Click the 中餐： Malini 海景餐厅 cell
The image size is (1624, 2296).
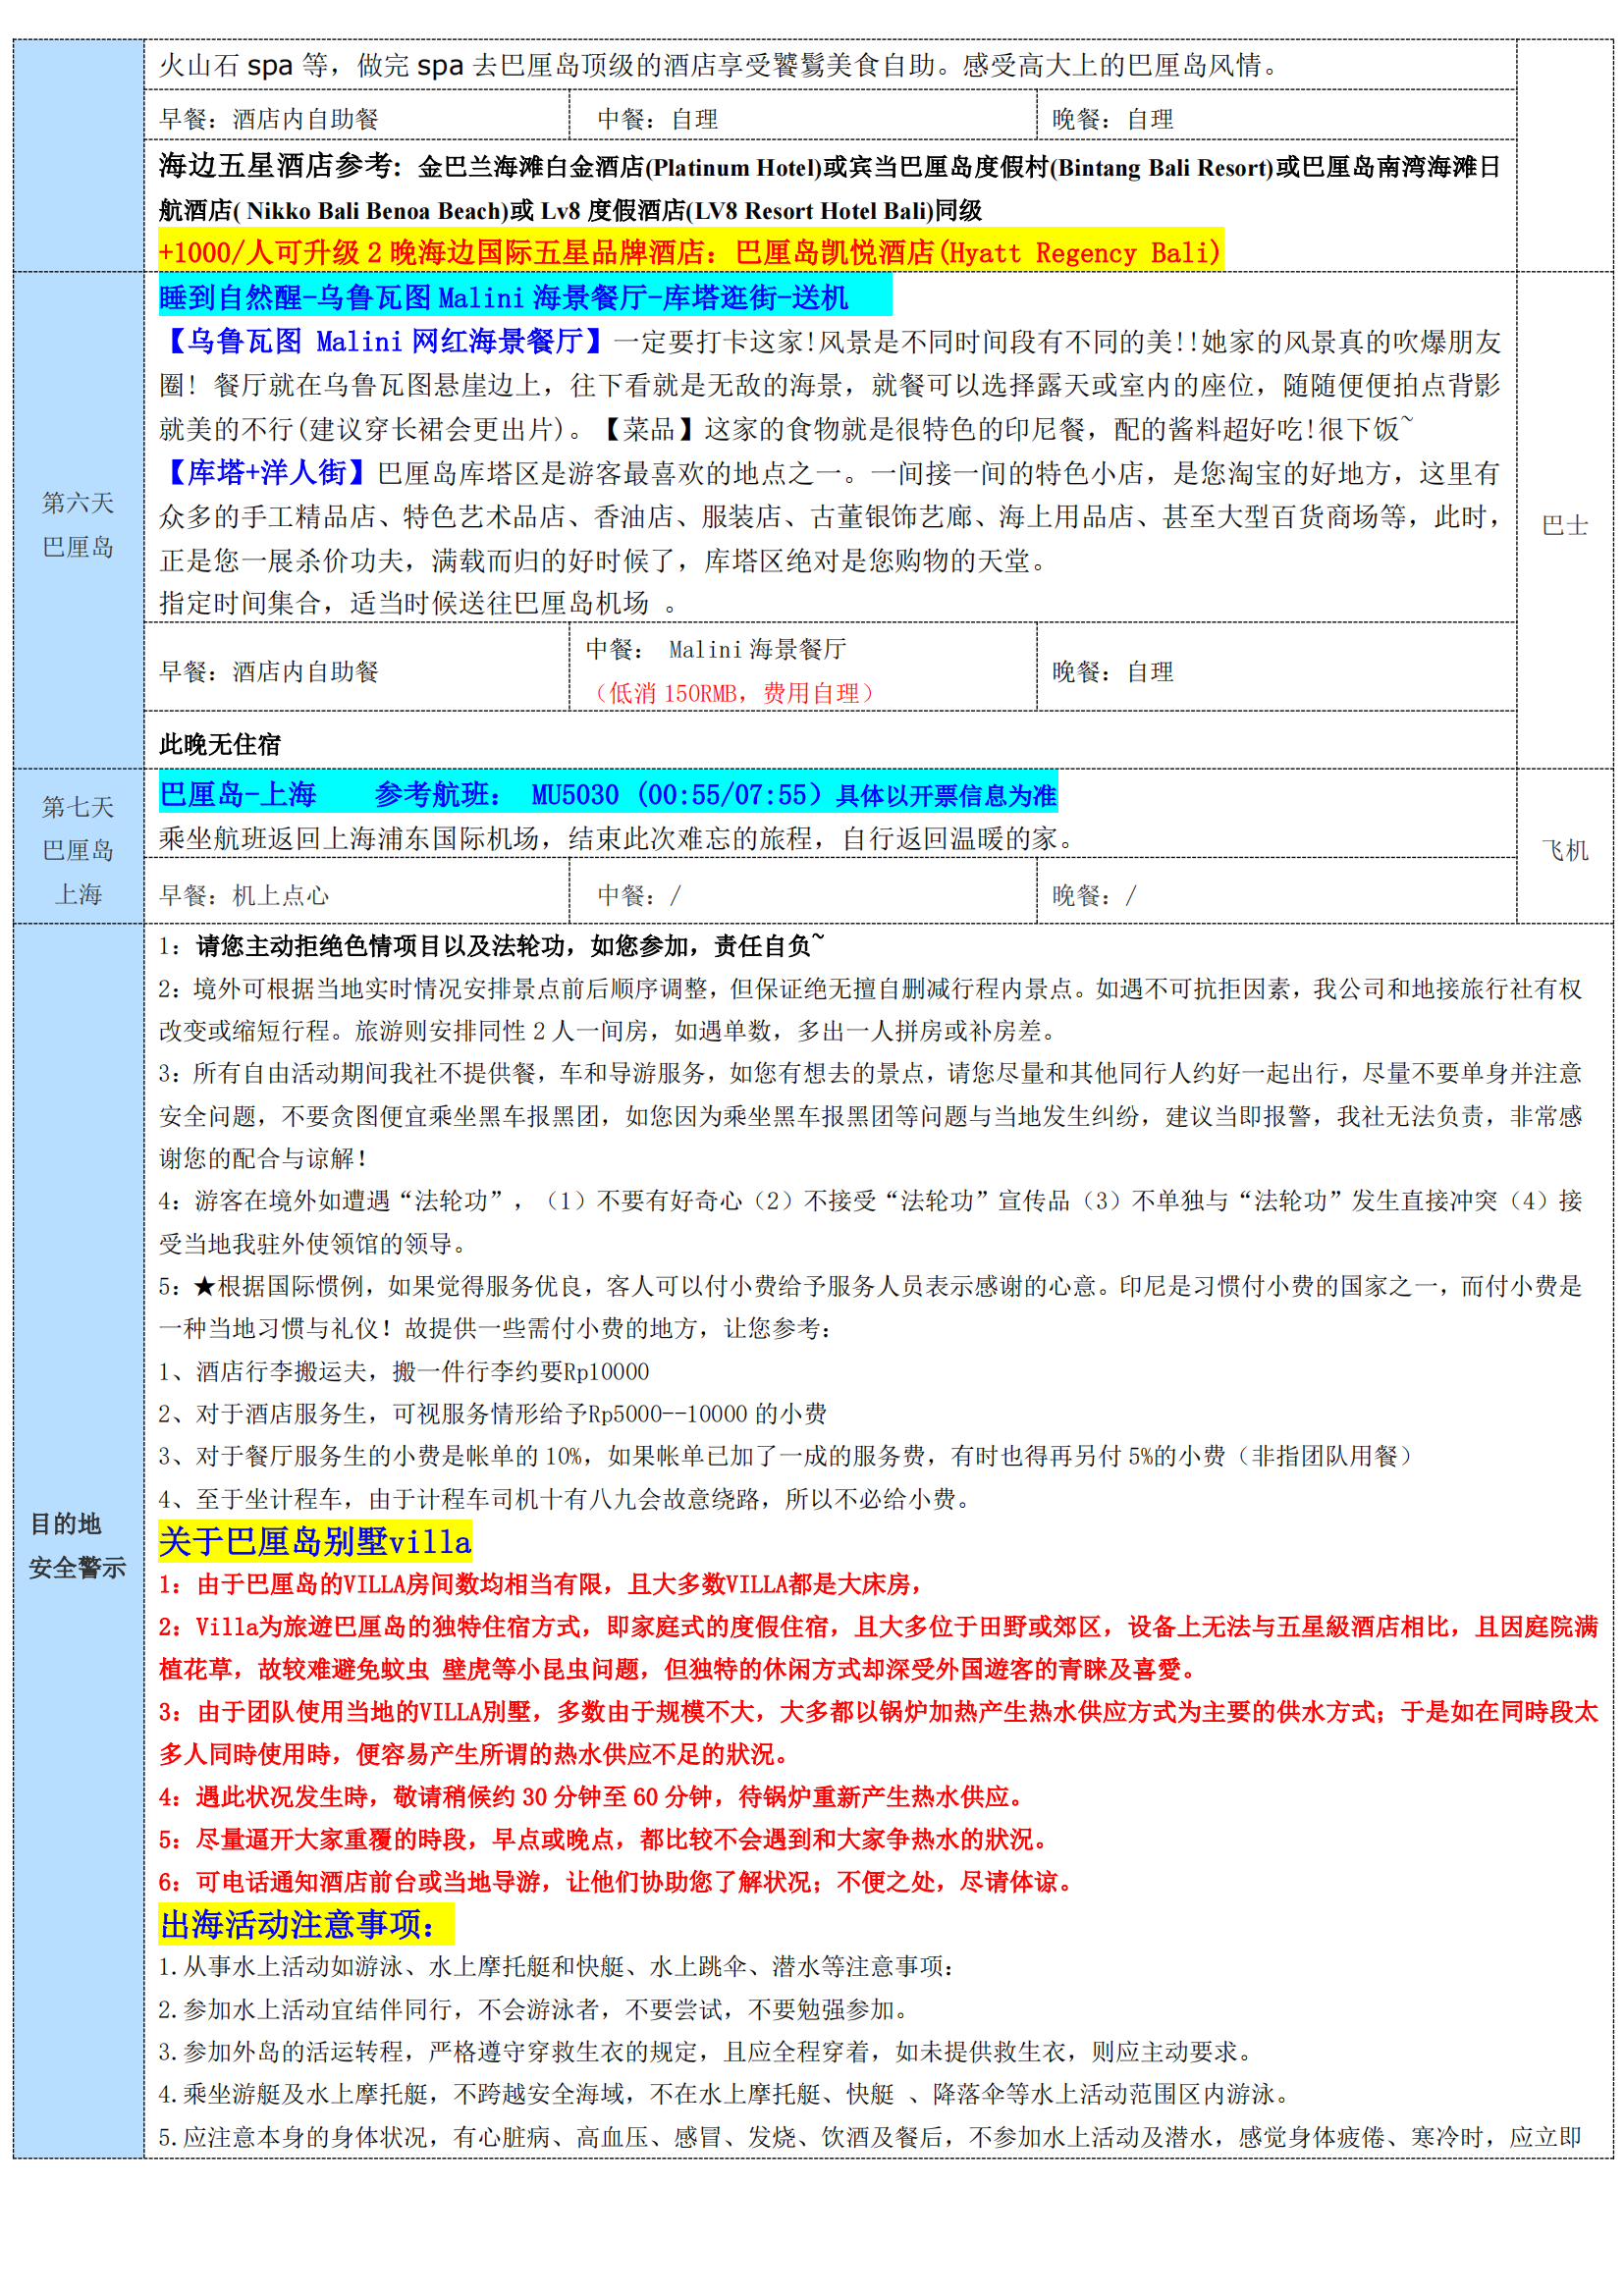[x=716, y=650]
